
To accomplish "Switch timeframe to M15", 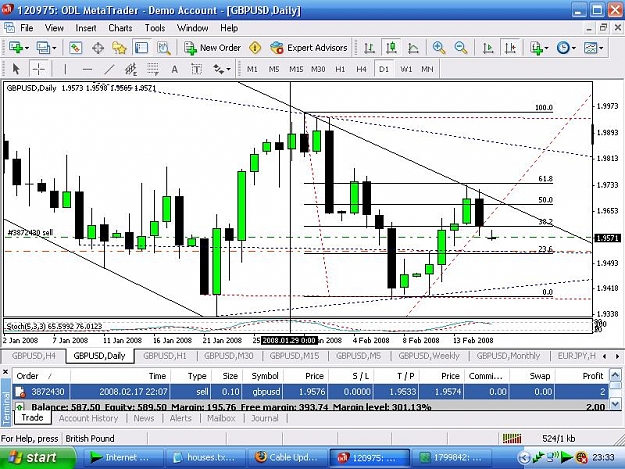I will click(296, 69).
